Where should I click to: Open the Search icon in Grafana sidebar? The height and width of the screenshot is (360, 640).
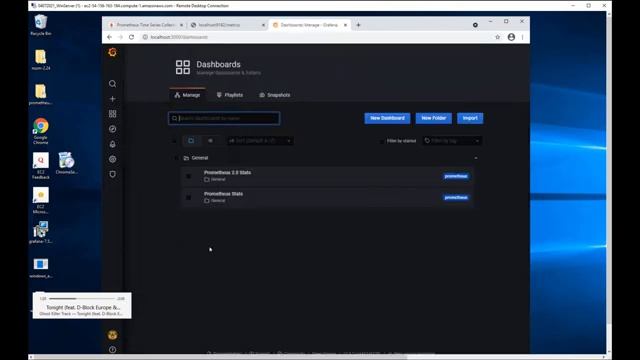(x=113, y=84)
